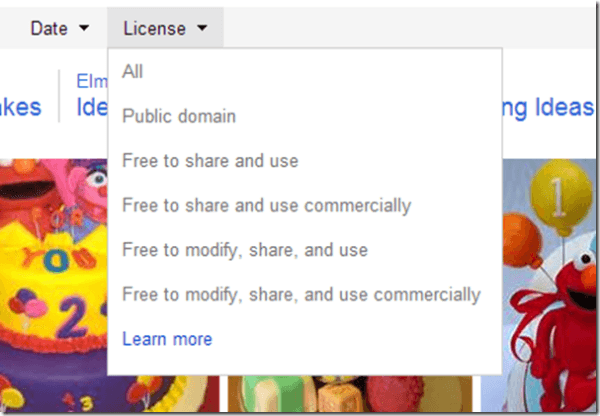The width and height of the screenshot is (600, 416).
Task: Click the yellow number 1 balloon picture
Action: (x=557, y=202)
